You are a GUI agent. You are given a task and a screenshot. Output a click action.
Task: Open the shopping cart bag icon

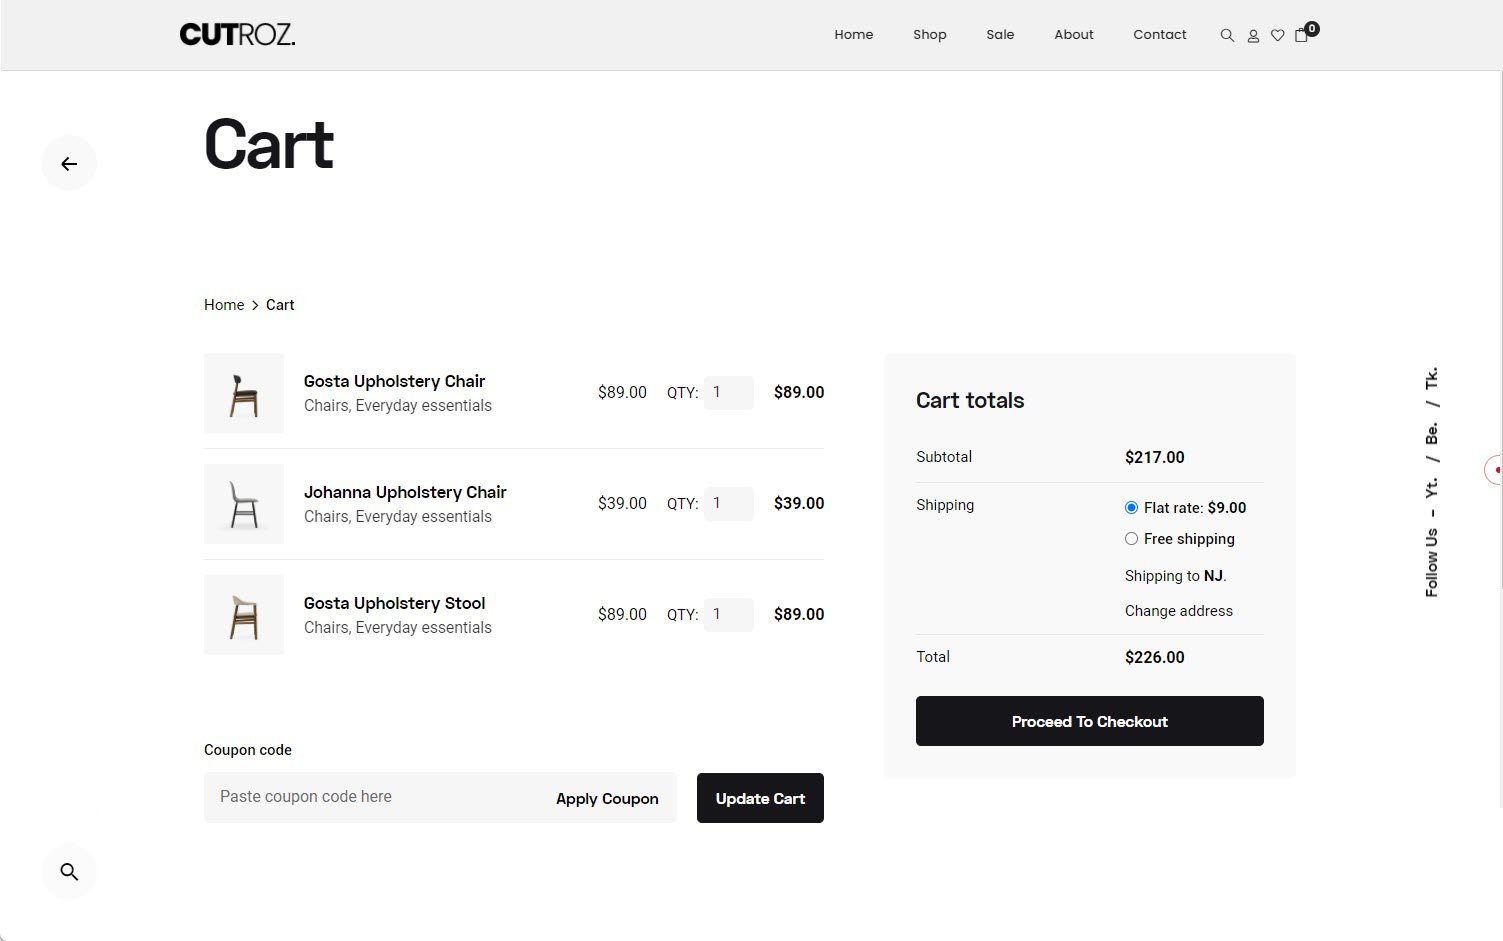pyautogui.click(x=1301, y=35)
